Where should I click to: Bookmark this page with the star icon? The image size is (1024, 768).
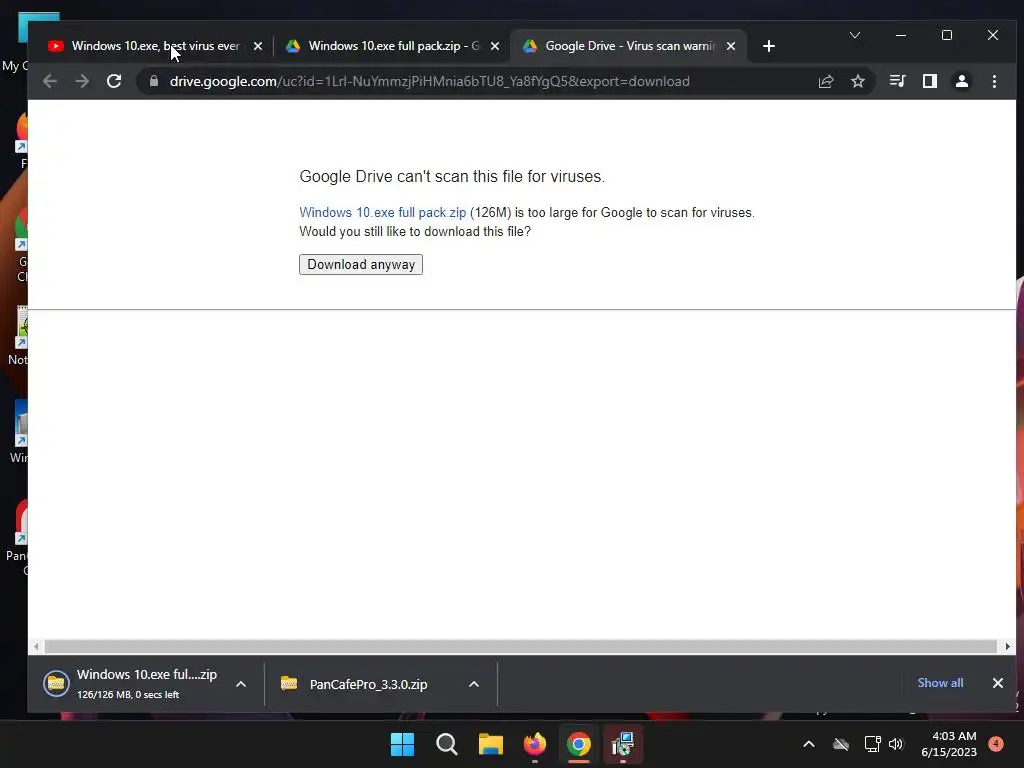858,81
